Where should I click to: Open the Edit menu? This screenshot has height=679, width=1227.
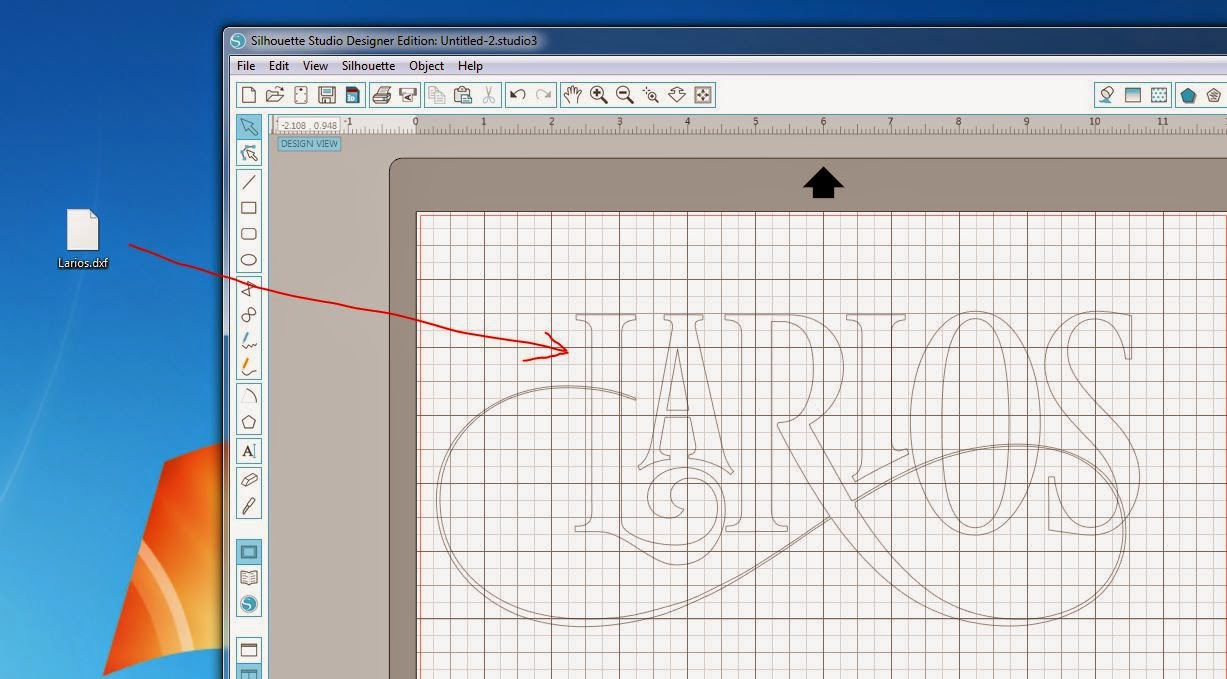coord(279,66)
